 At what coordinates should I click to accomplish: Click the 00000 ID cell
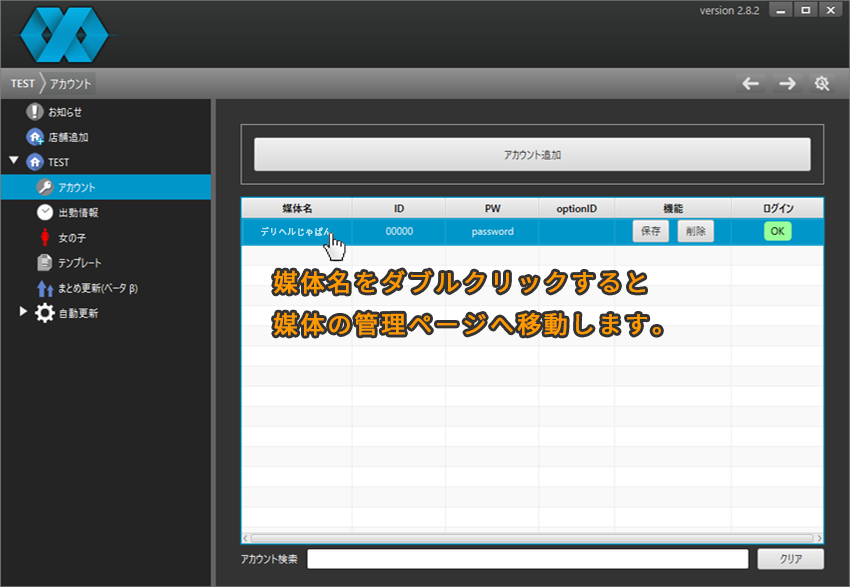(x=399, y=231)
